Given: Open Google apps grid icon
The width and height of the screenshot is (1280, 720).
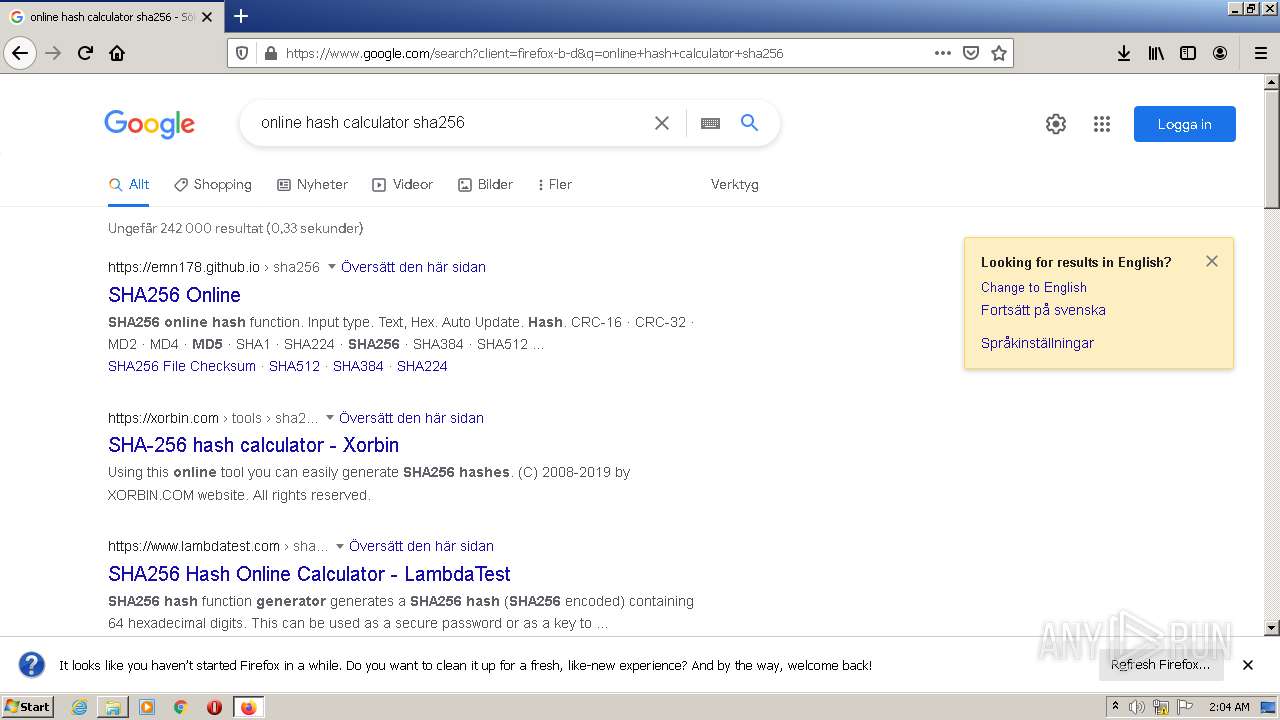Looking at the screenshot, I should tap(1102, 124).
